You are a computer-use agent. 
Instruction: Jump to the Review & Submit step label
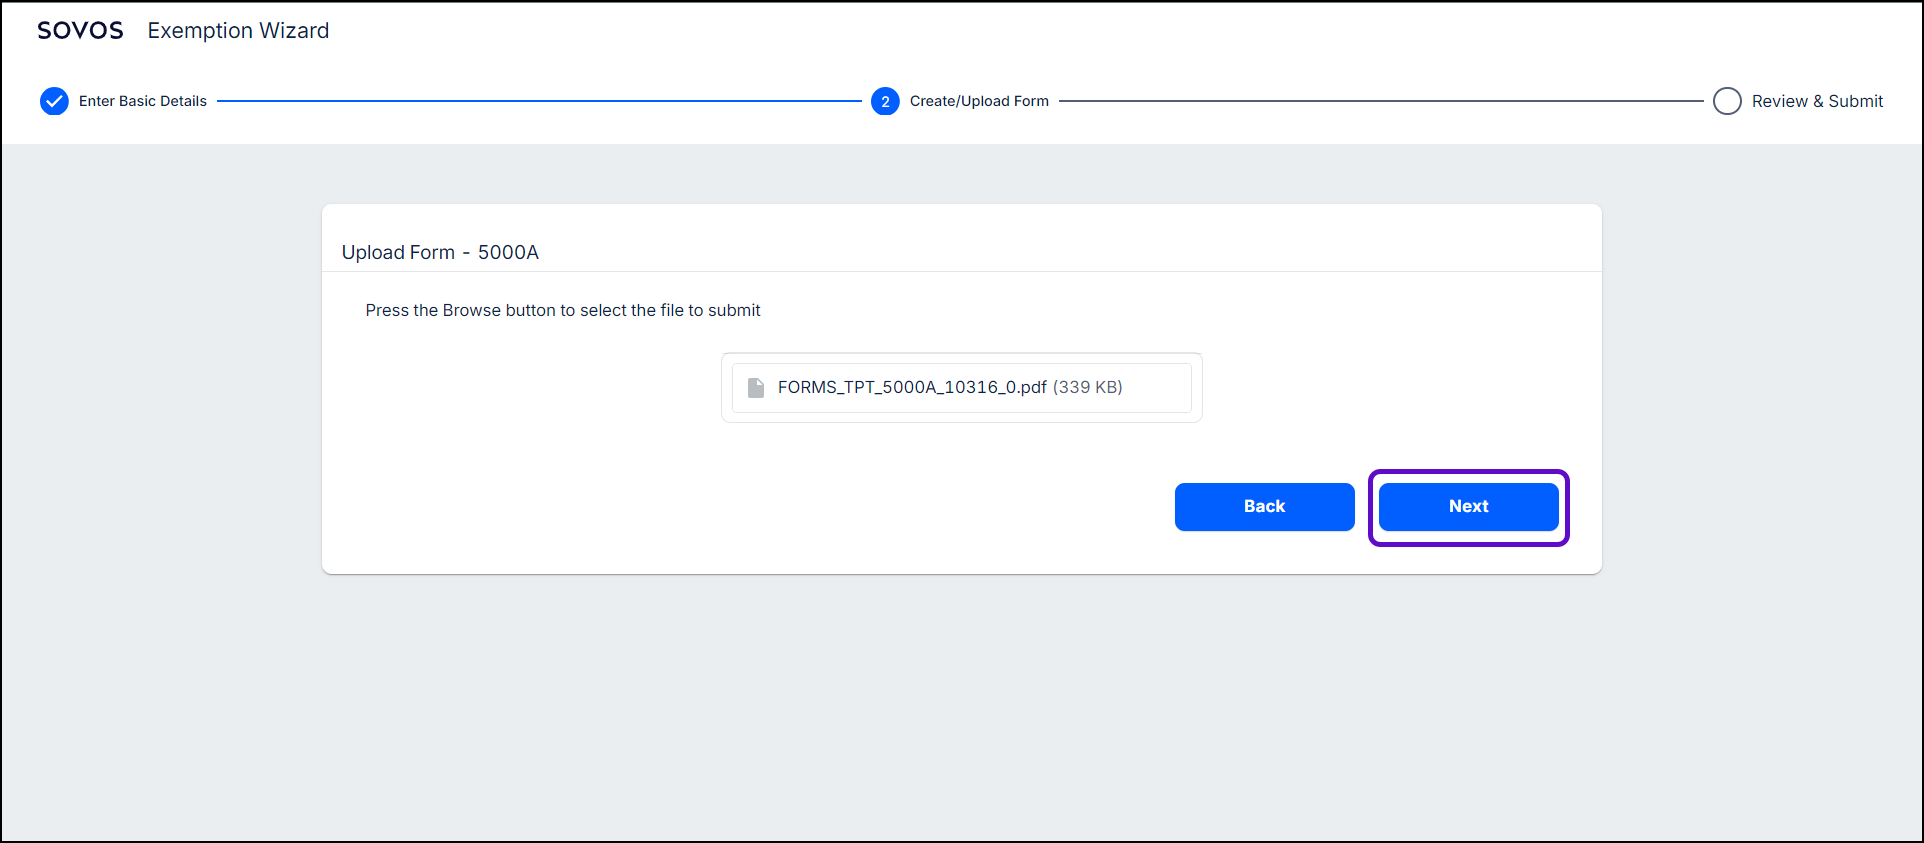1817,101
